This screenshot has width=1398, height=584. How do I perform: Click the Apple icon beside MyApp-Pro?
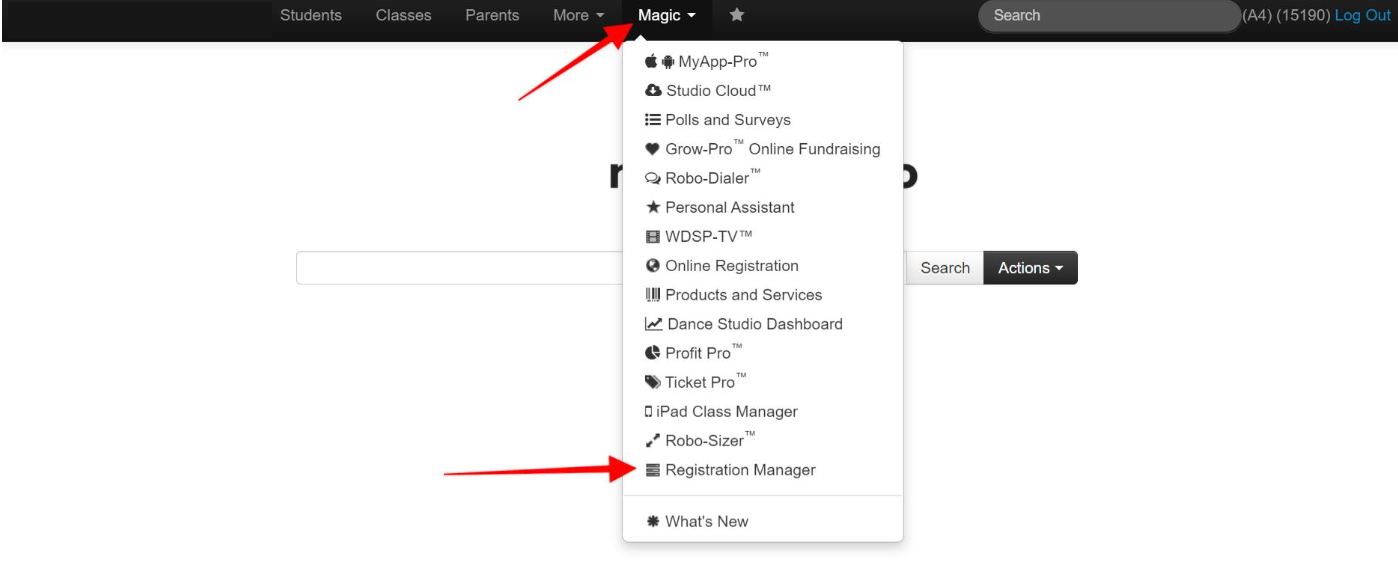[x=651, y=62]
